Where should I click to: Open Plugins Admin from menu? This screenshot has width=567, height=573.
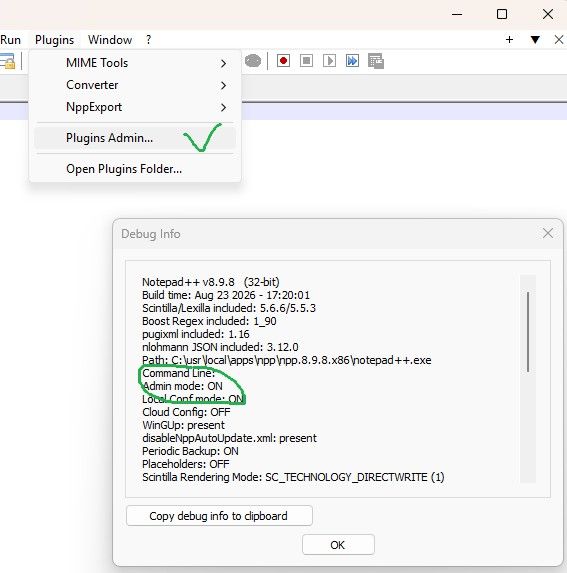(x=135, y=138)
